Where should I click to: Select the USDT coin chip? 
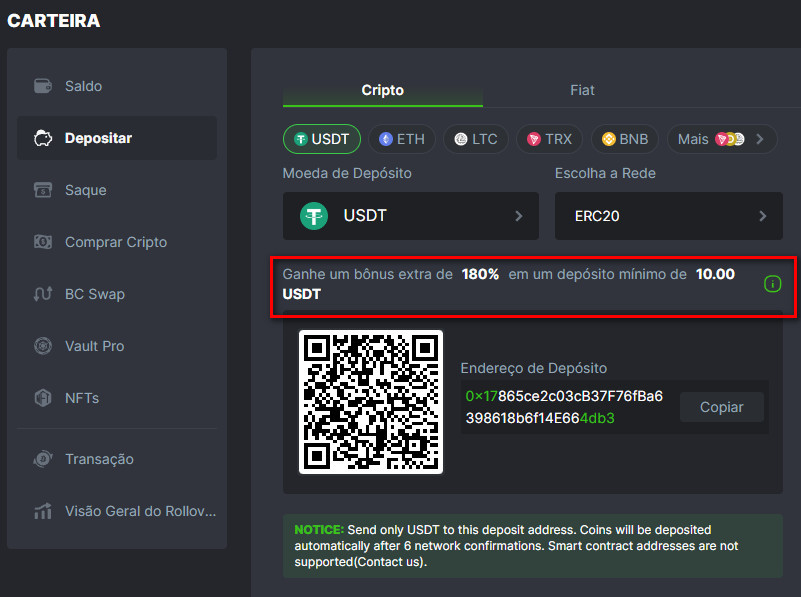point(322,139)
